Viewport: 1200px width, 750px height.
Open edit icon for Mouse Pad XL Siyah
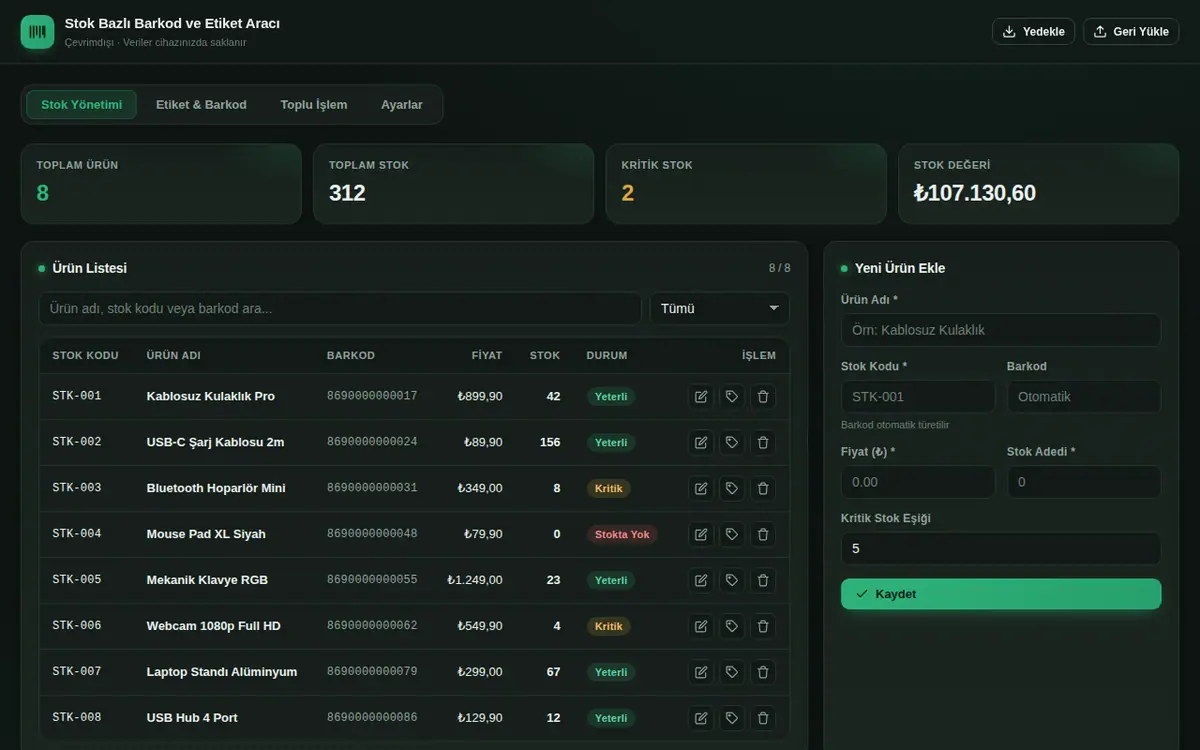701,534
